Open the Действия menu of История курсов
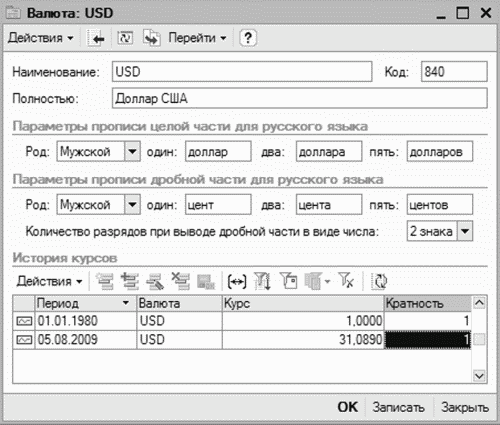Image resolution: width=500 pixels, height=425 pixels. [x=49, y=281]
